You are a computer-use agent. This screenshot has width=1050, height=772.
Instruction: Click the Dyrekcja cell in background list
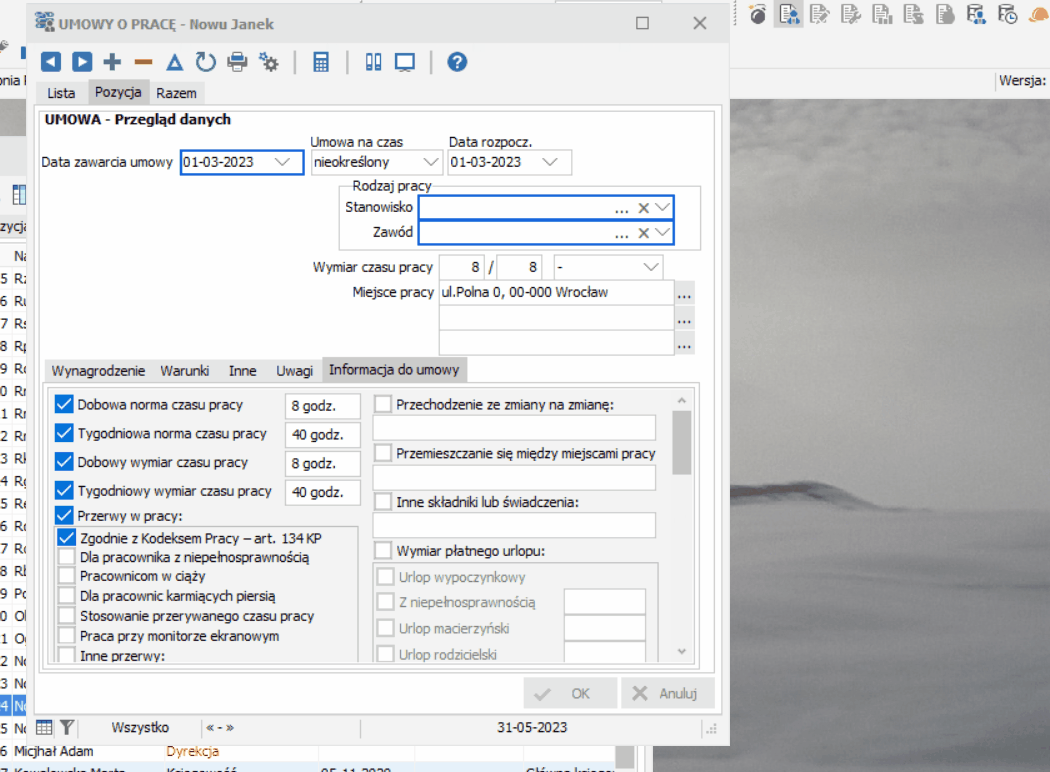point(193,751)
